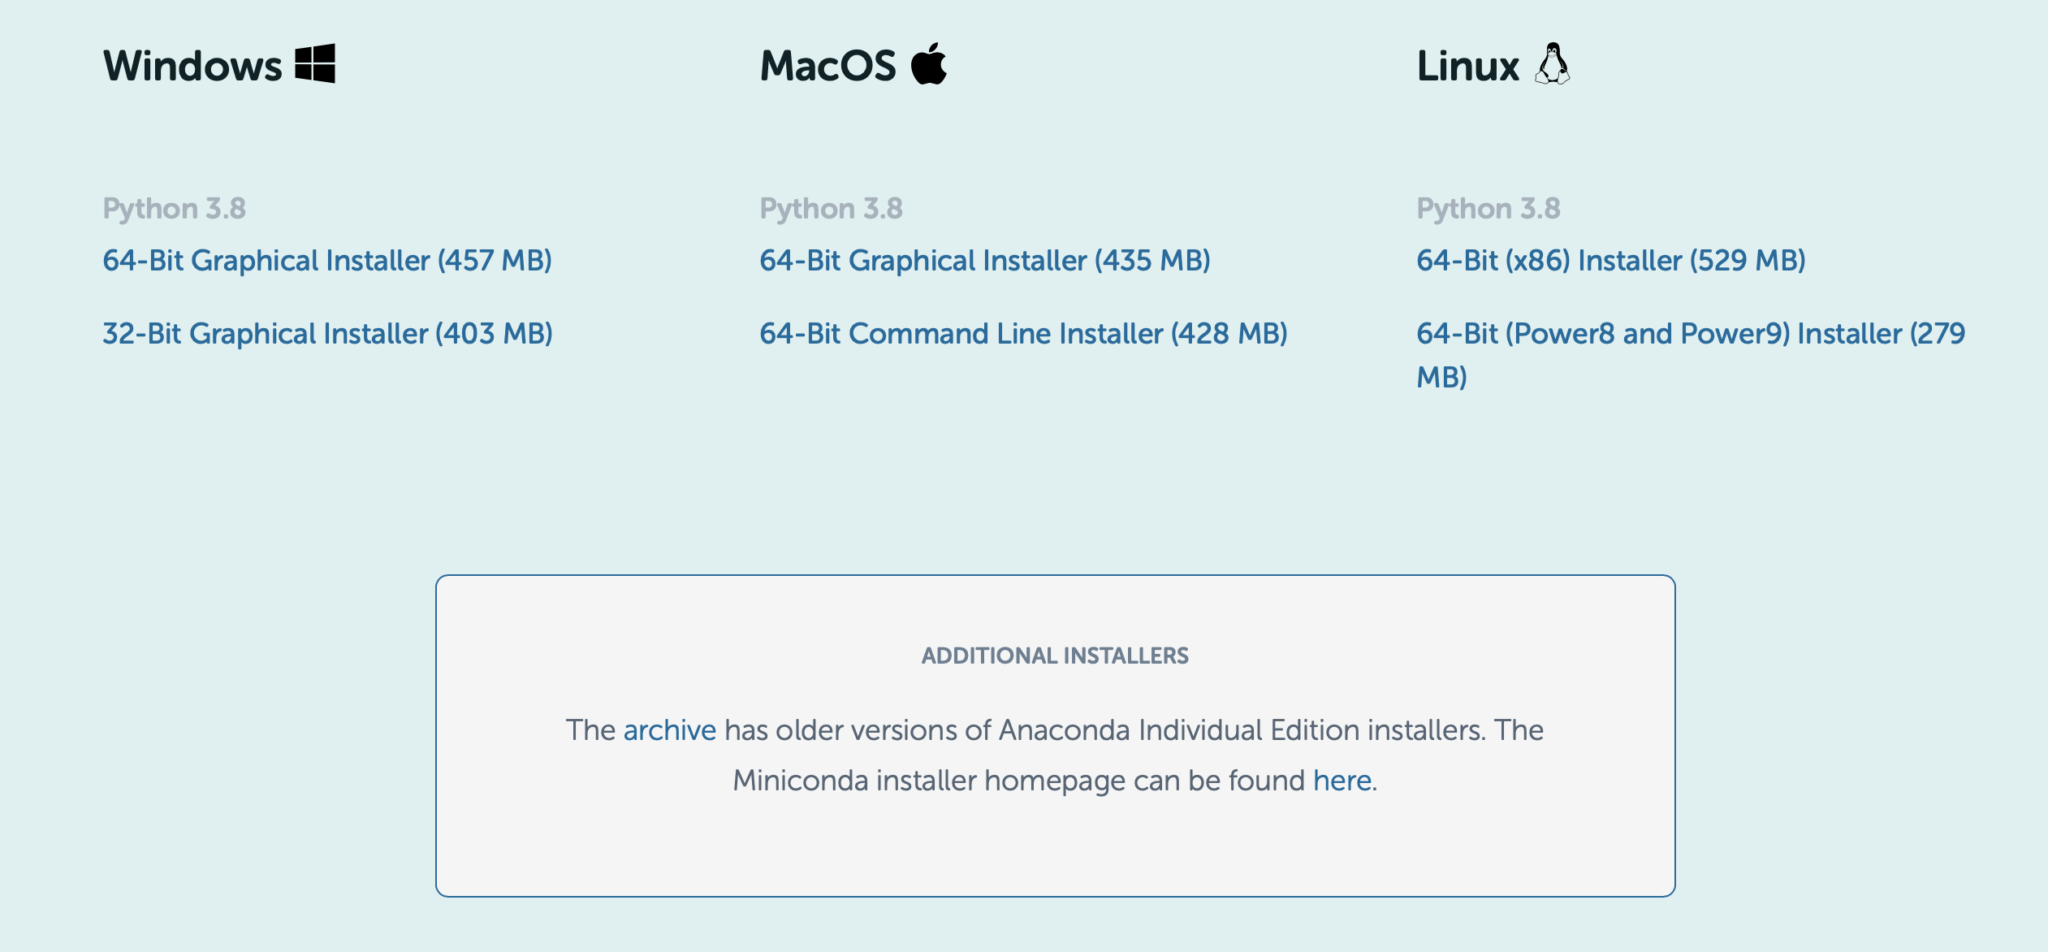Open the archive link for older versions
2048x952 pixels.
pyautogui.click(x=669, y=731)
